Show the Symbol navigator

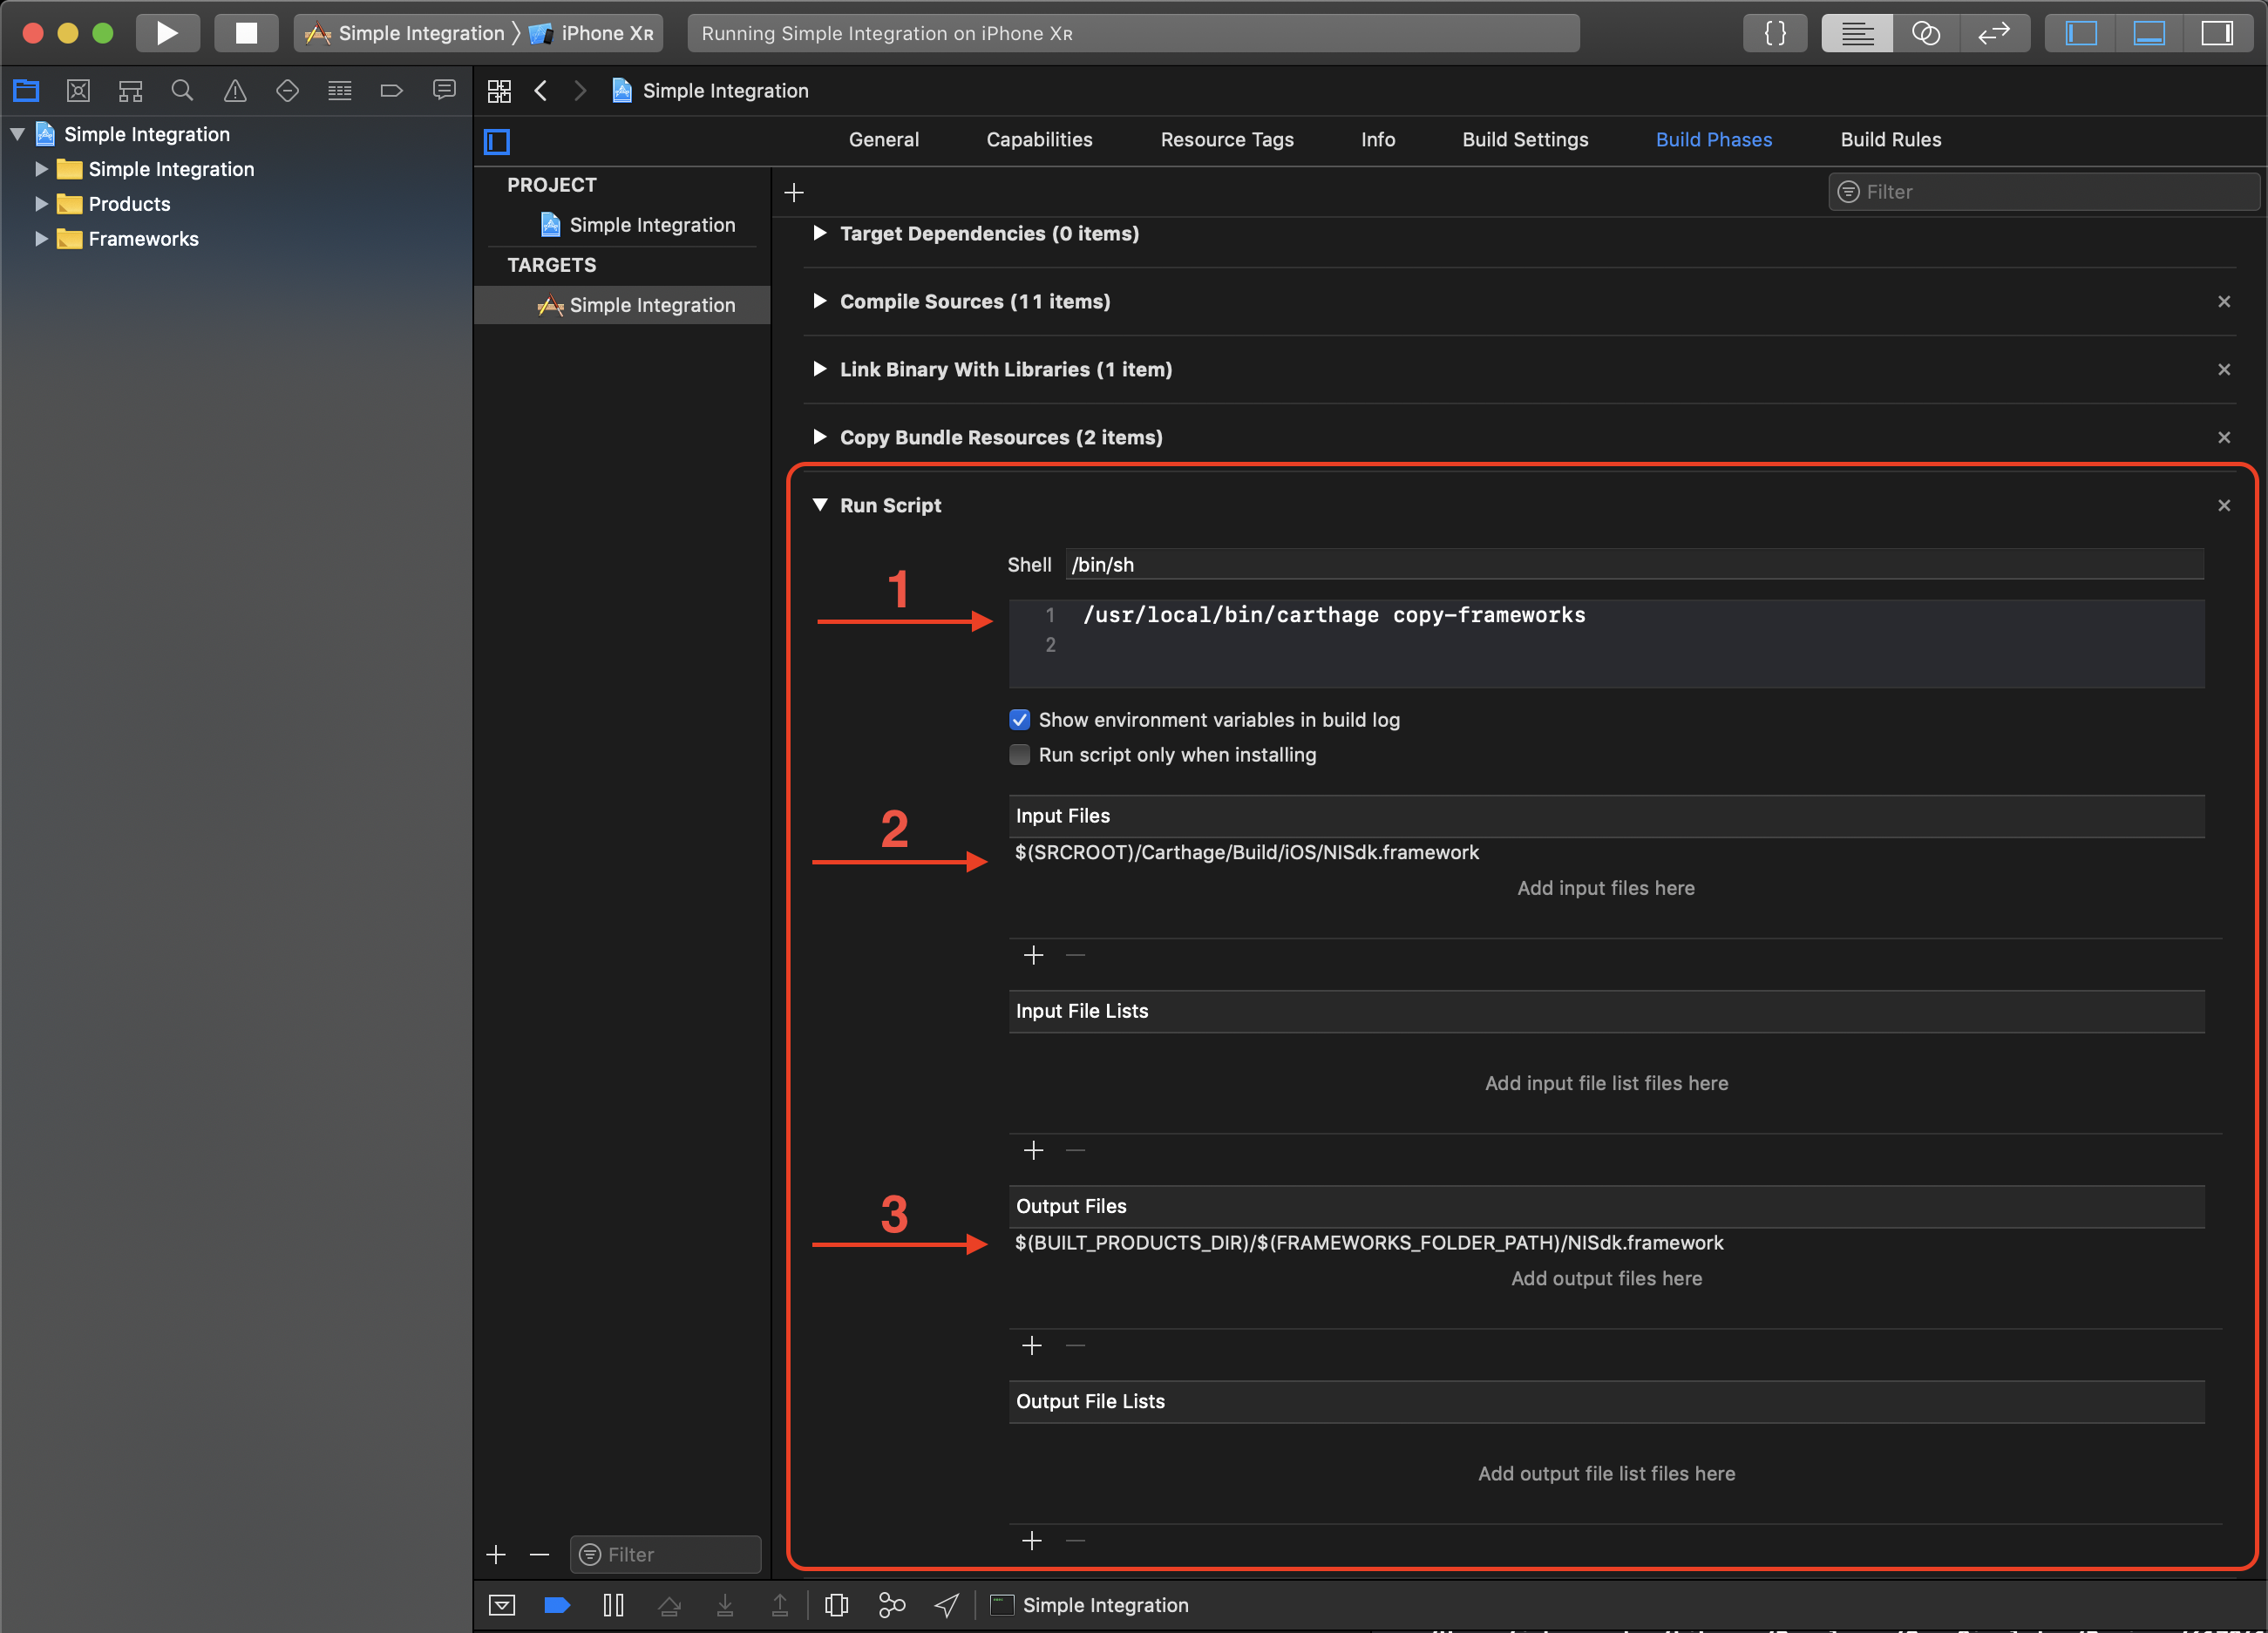(130, 91)
